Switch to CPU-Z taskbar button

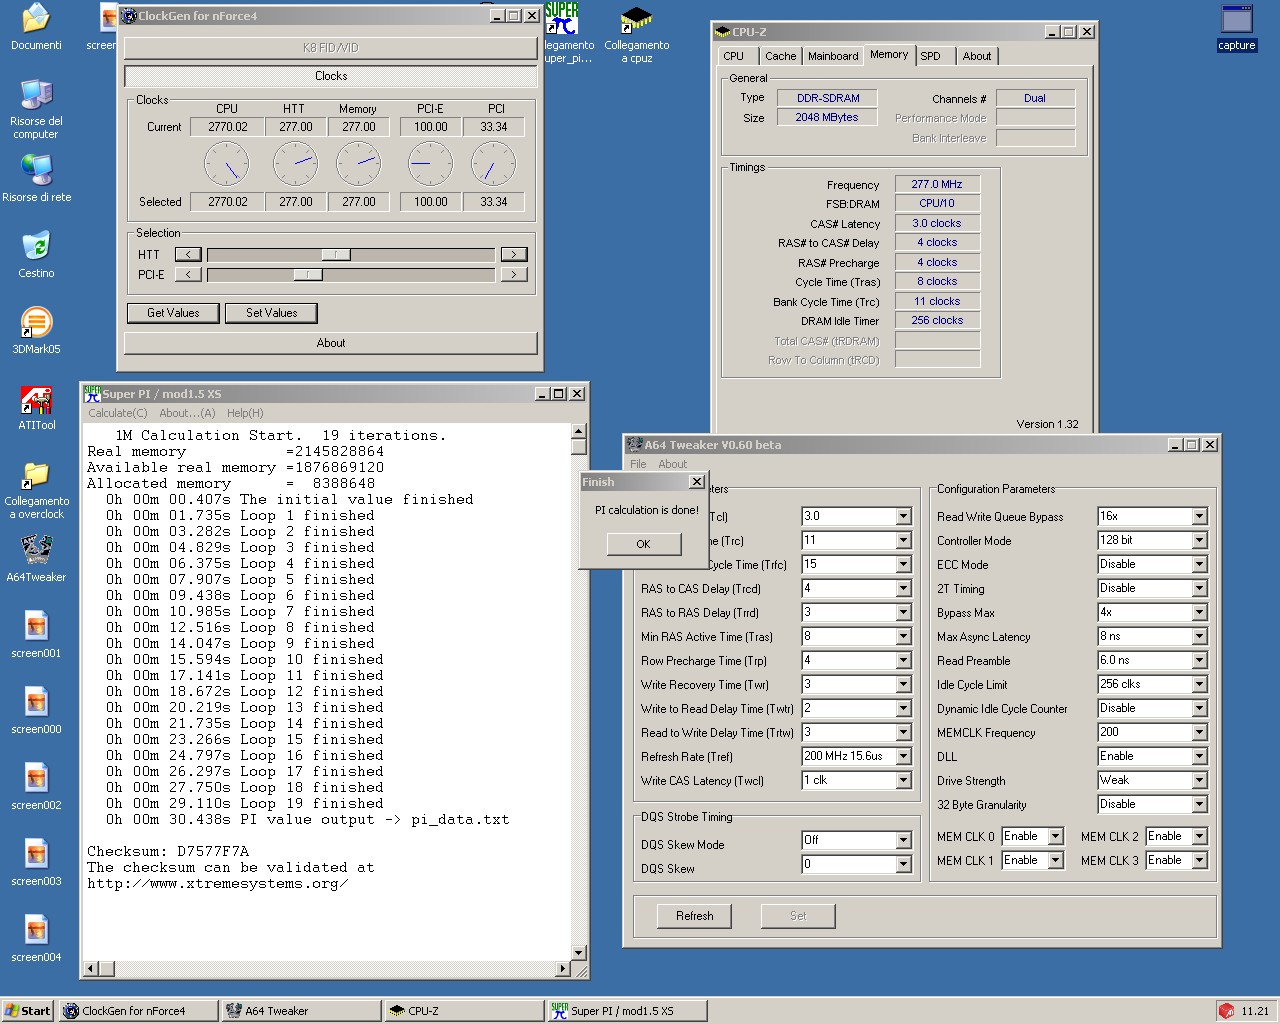coord(464,1011)
